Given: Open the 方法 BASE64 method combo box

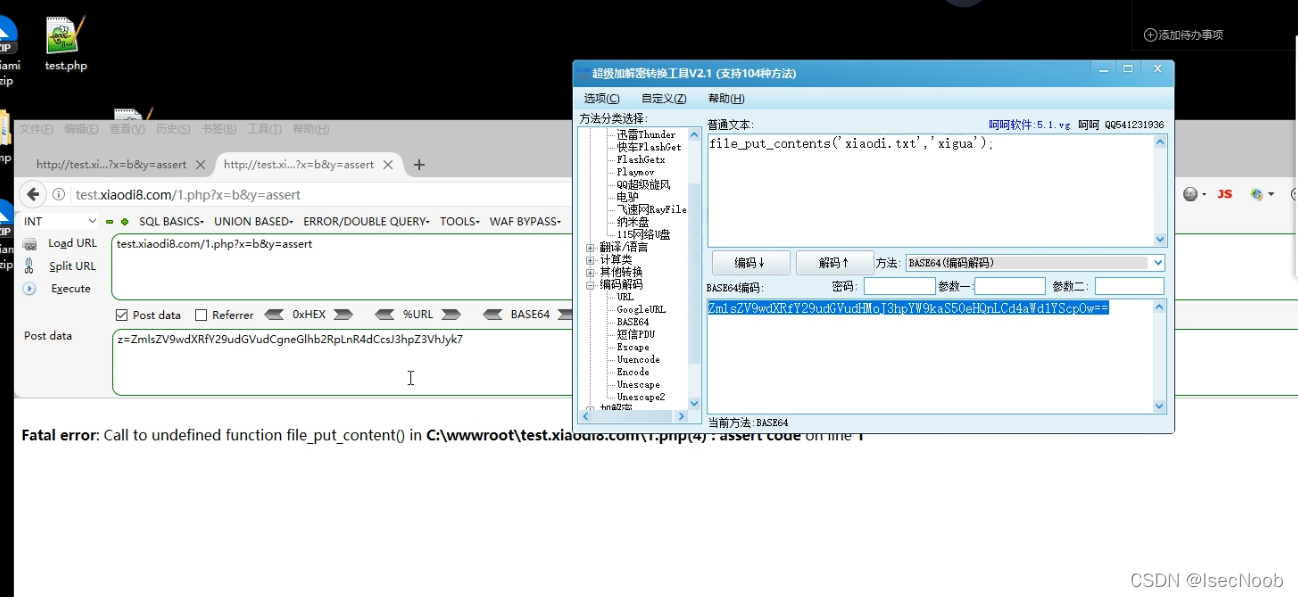Looking at the screenshot, I should coord(1035,263).
